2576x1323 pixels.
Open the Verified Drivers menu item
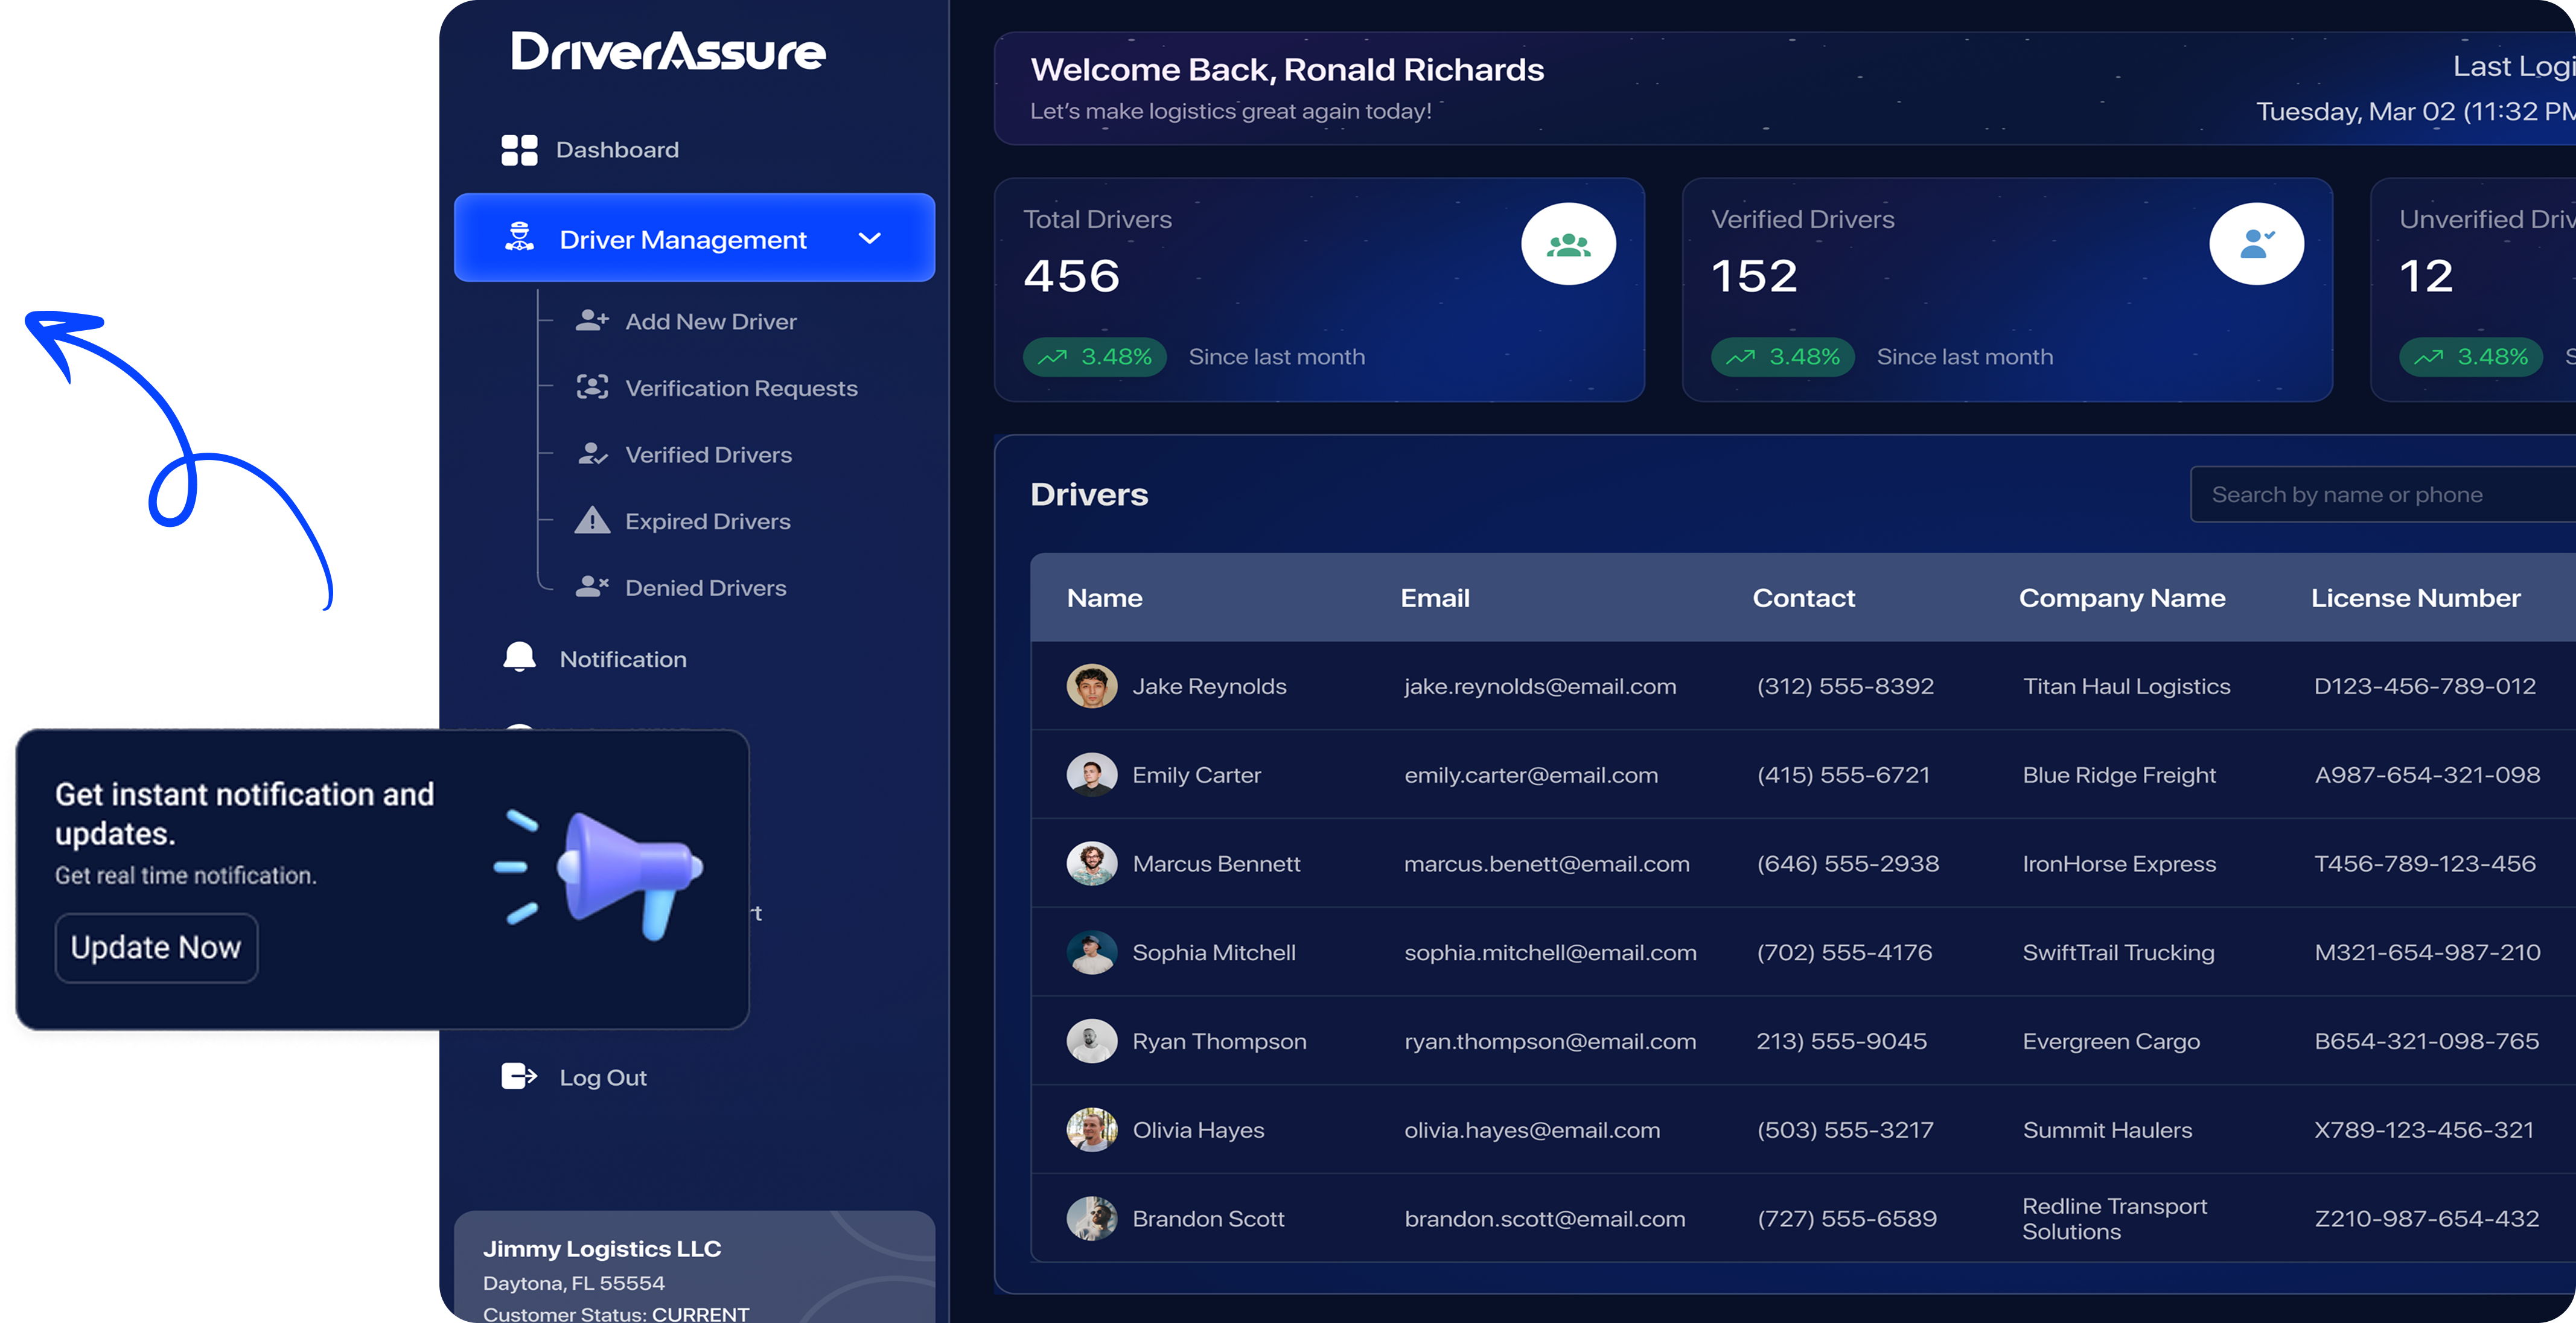(708, 455)
